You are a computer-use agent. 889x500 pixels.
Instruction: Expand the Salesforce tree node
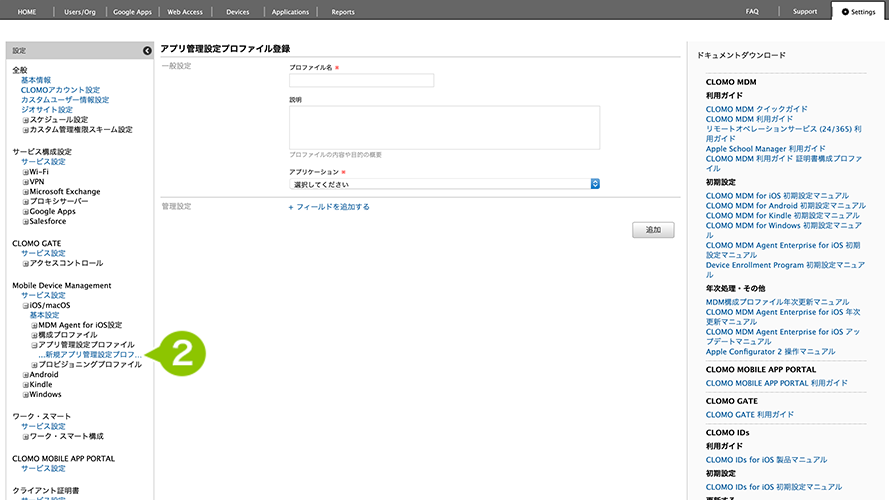point(26,222)
